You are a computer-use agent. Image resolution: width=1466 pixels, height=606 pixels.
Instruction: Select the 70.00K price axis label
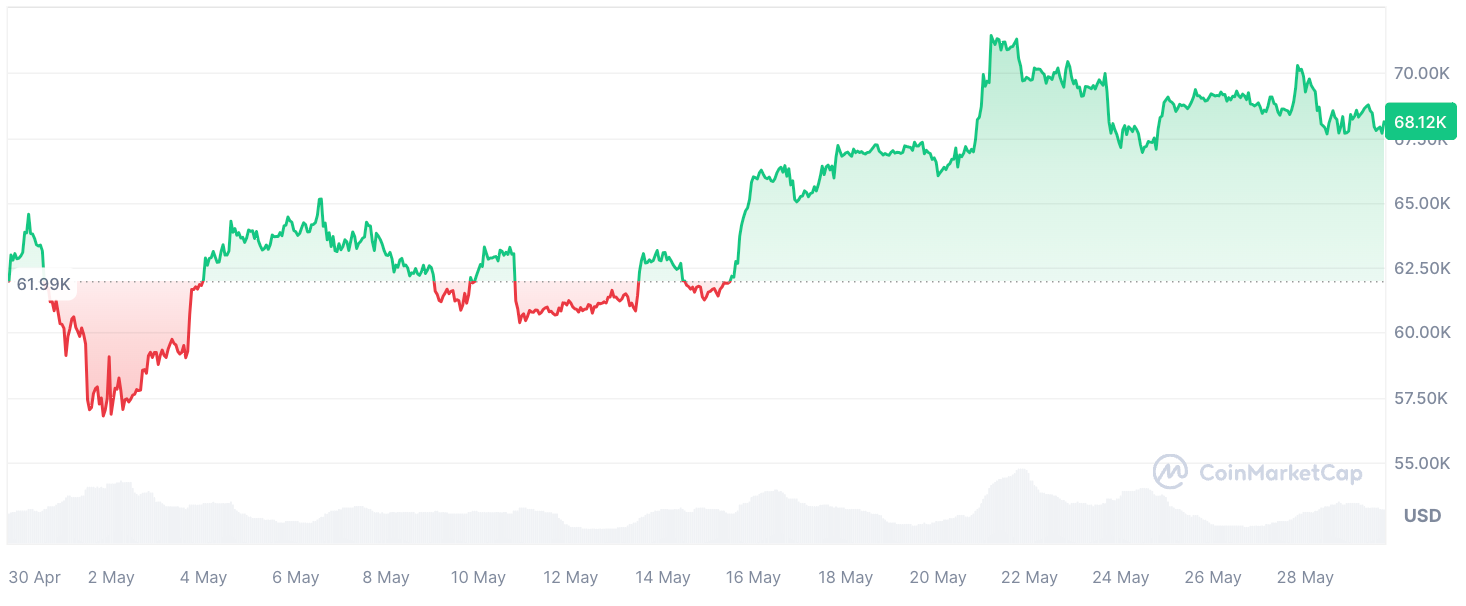[x=1421, y=73]
